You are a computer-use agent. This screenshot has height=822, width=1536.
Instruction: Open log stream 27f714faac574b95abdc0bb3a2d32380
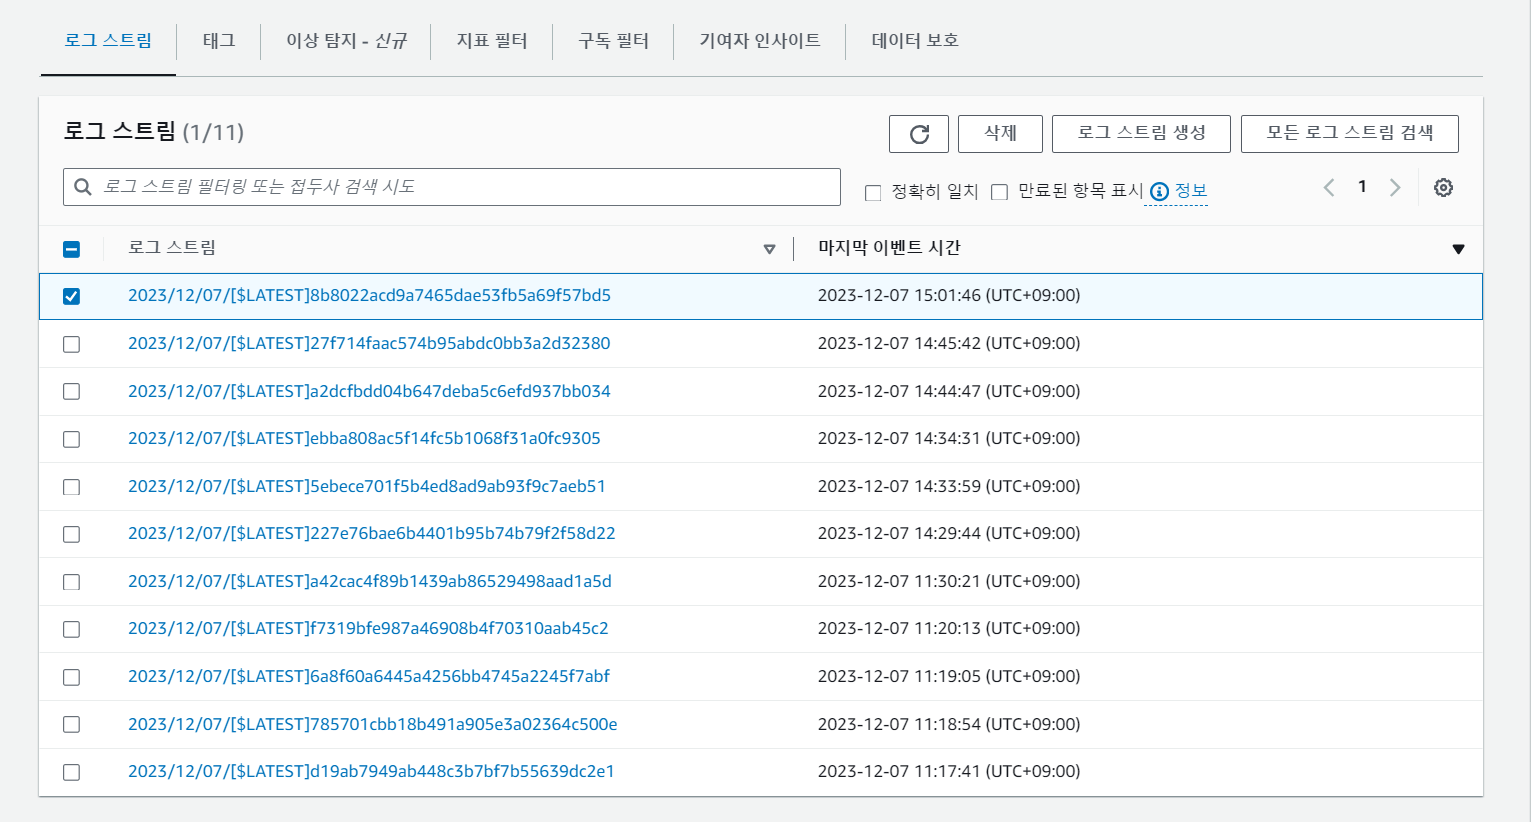(x=369, y=344)
